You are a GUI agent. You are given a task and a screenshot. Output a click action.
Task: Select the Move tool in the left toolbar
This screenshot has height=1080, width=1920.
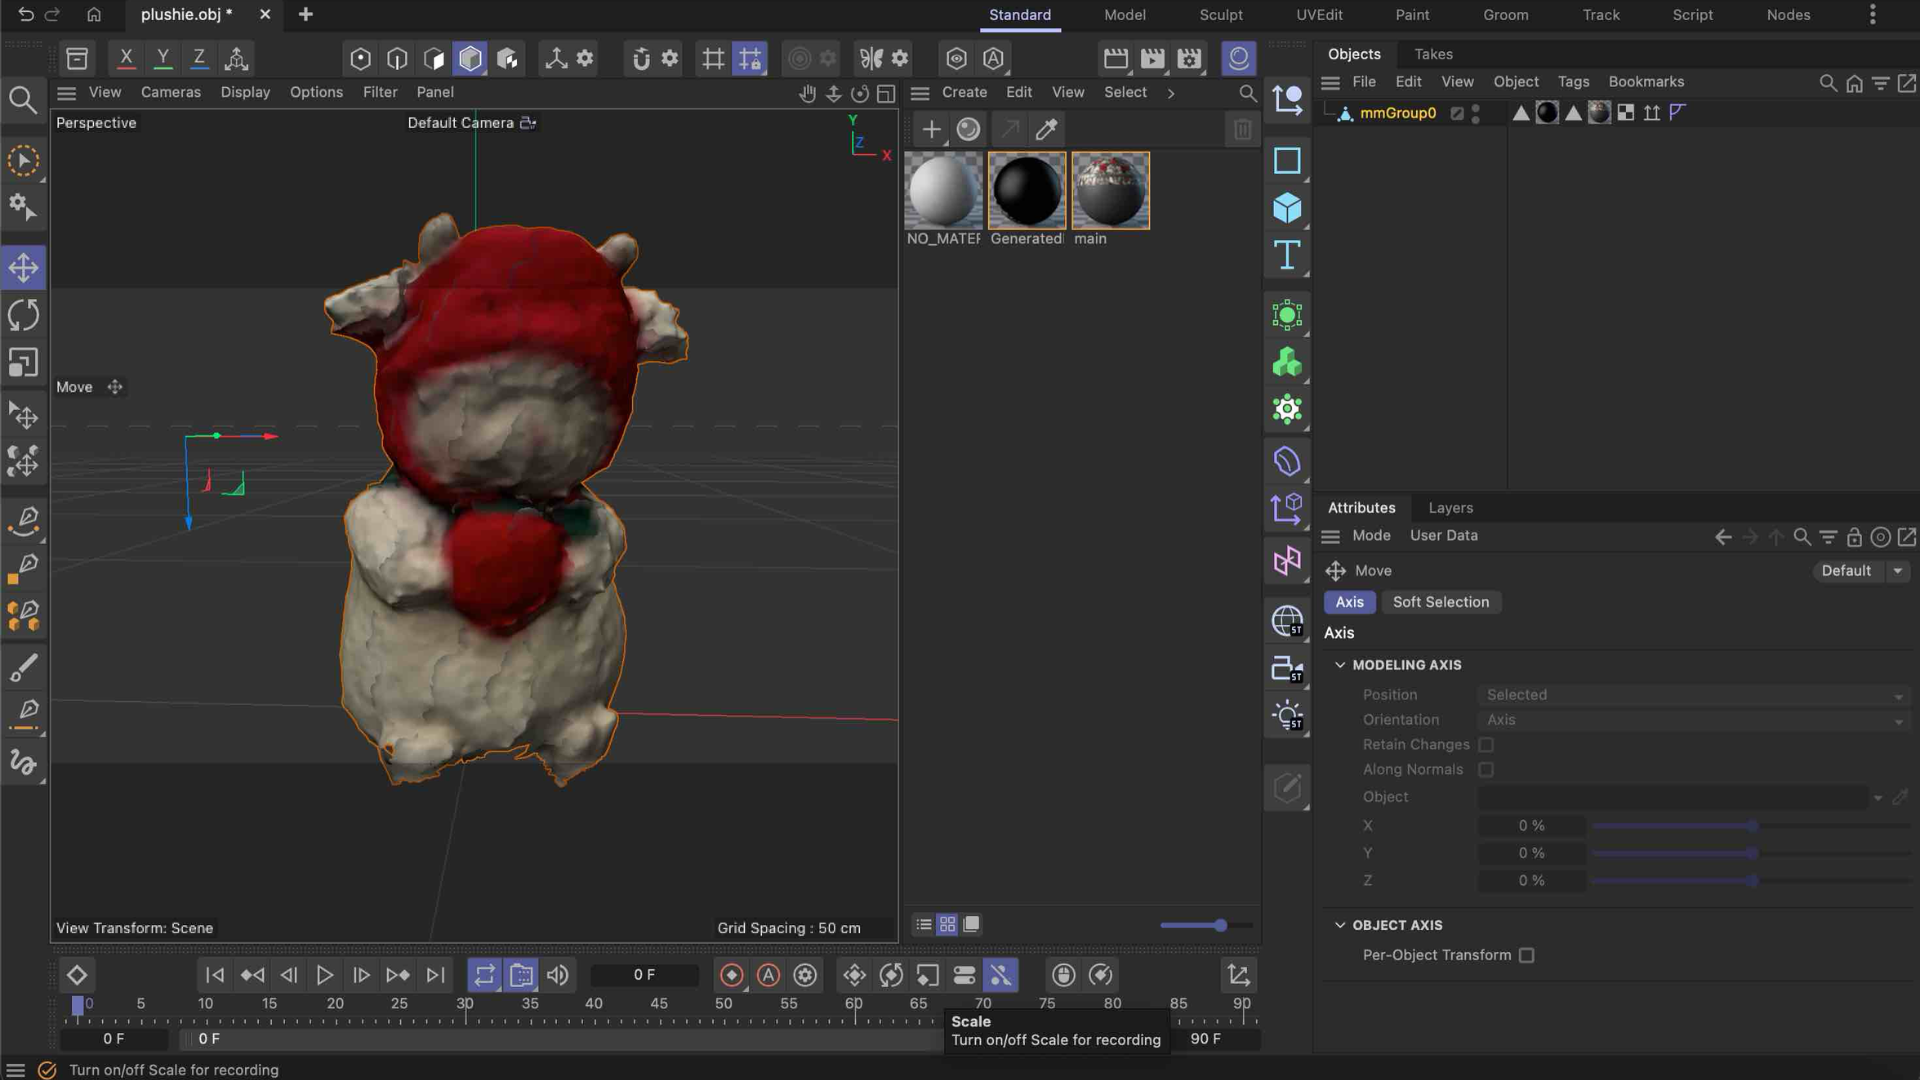24,267
